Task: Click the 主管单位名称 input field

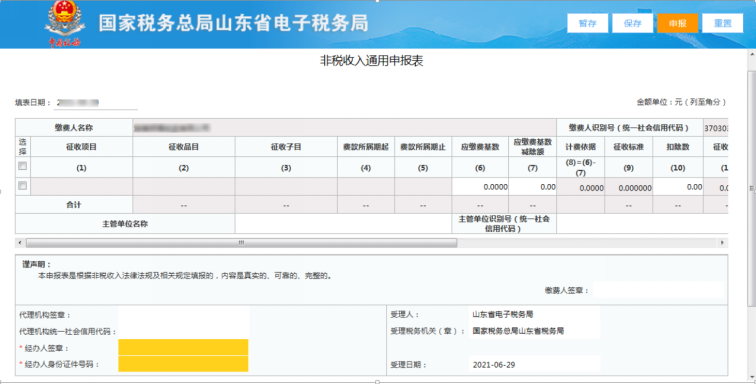Action: 343,224
